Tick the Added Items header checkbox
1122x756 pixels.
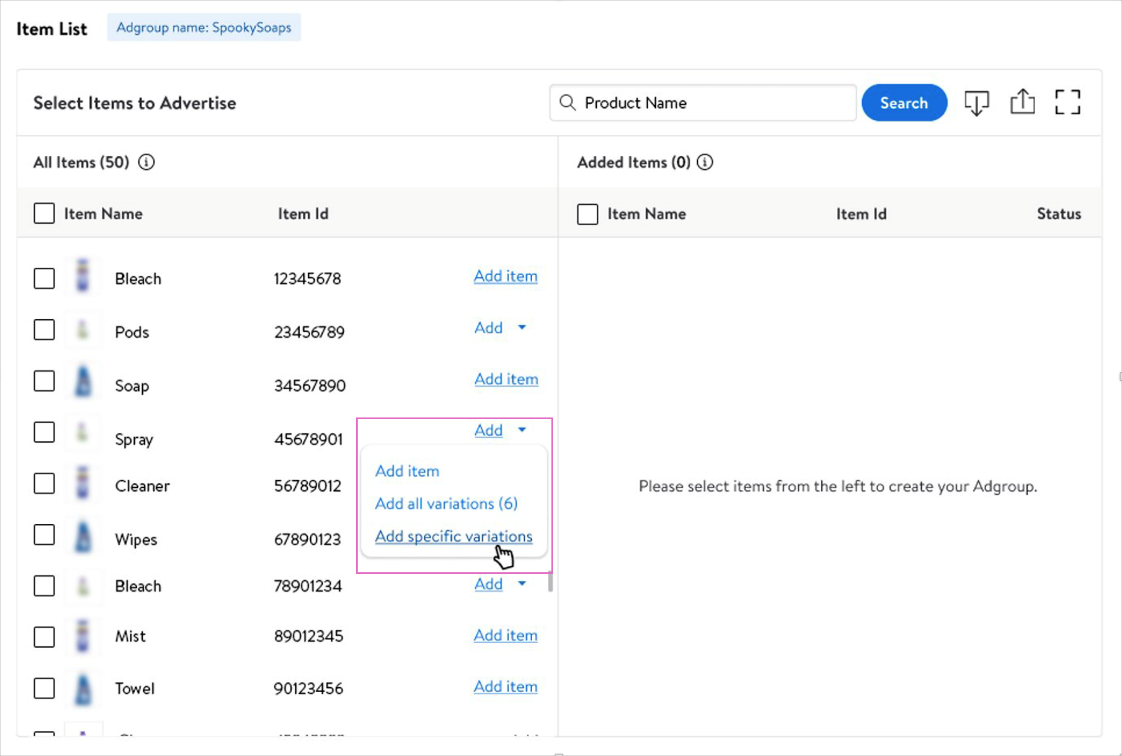588,214
